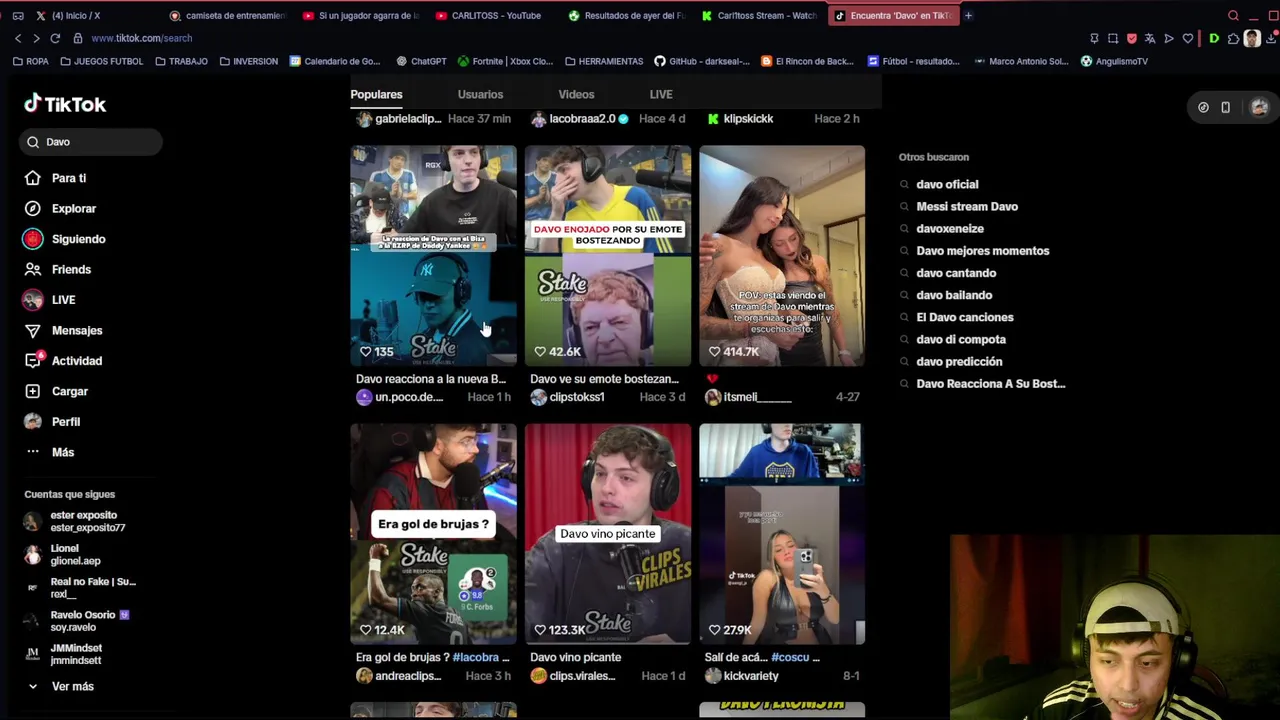Open a new browser tab
This screenshot has height=720, width=1280.
click(x=968, y=15)
